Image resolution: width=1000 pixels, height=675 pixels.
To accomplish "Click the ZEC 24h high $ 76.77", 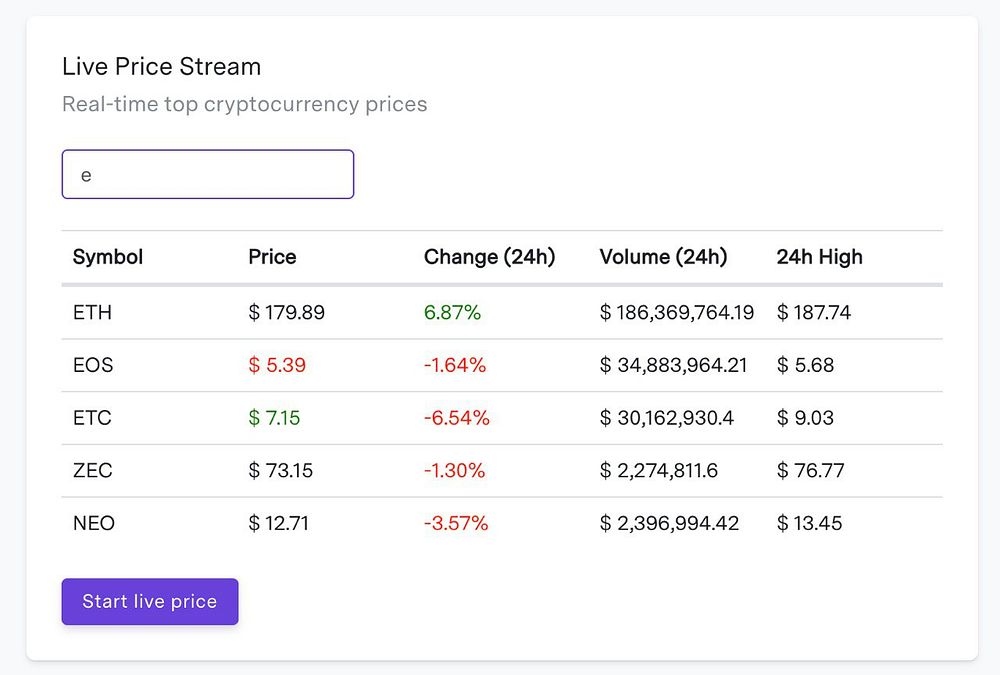I will (x=810, y=470).
